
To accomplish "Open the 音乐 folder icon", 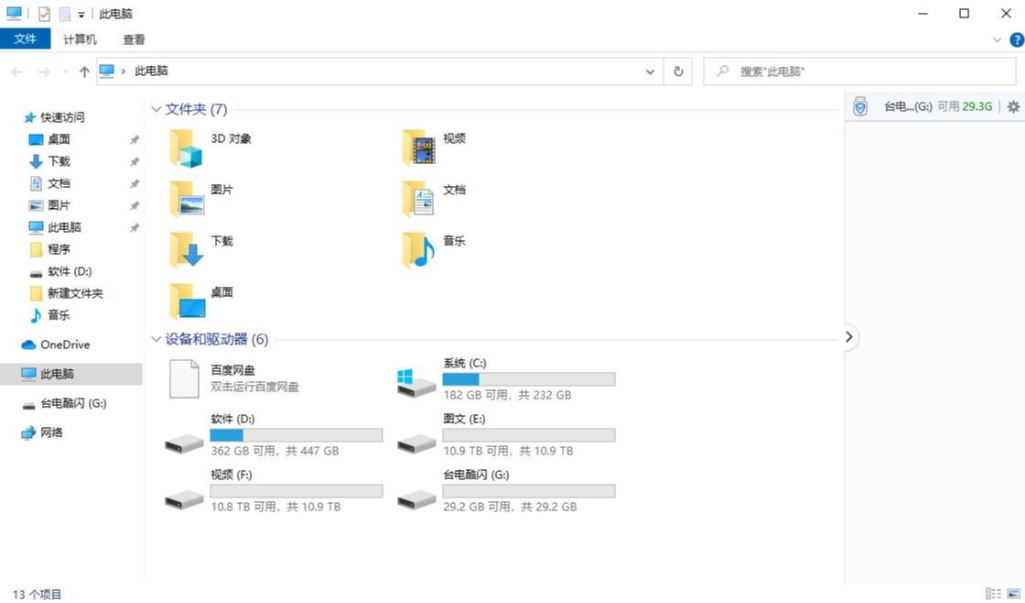I will pyautogui.click(x=418, y=250).
